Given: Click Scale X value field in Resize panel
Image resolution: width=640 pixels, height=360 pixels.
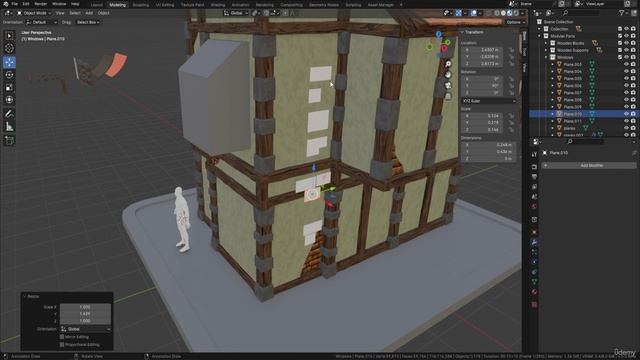Looking at the screenshot, I should pyautogui.click(x=85, y=307).
